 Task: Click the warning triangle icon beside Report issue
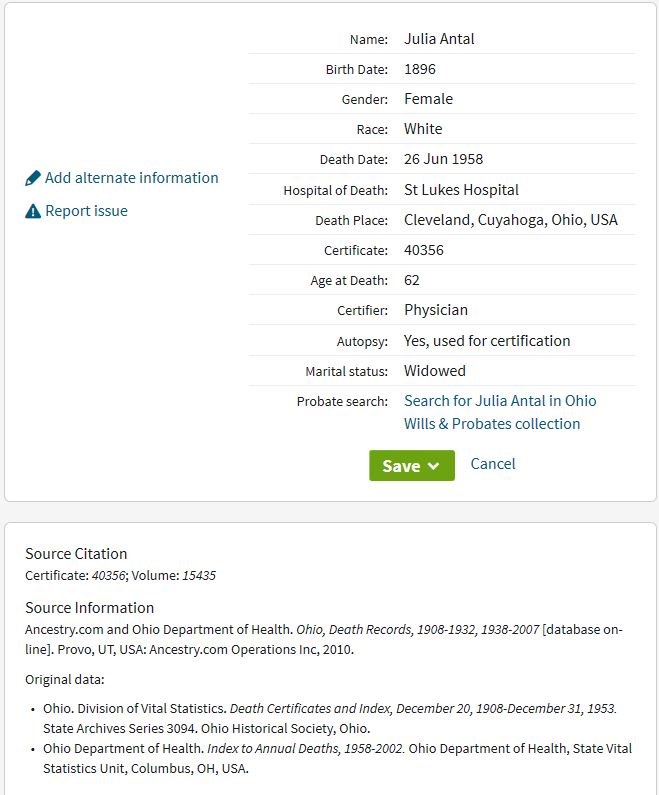click(x=33, y=211)
